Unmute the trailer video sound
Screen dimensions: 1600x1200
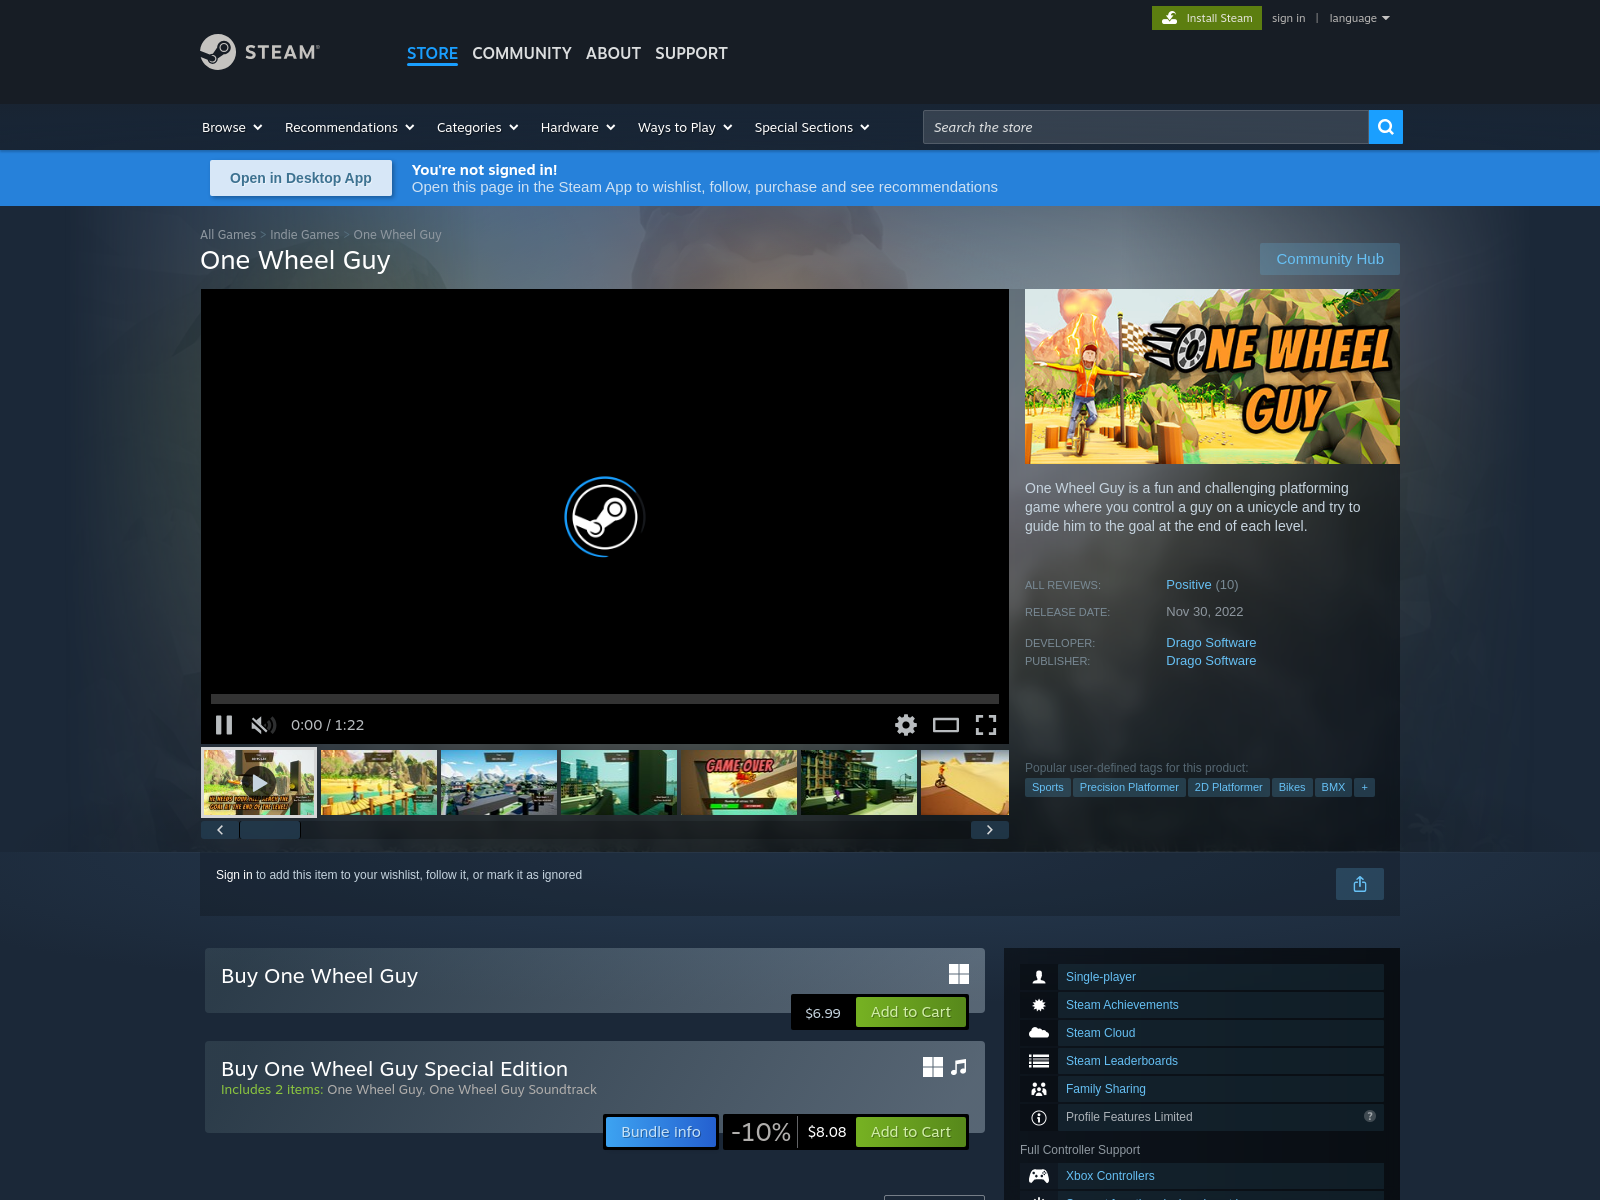tap(263, 725)
